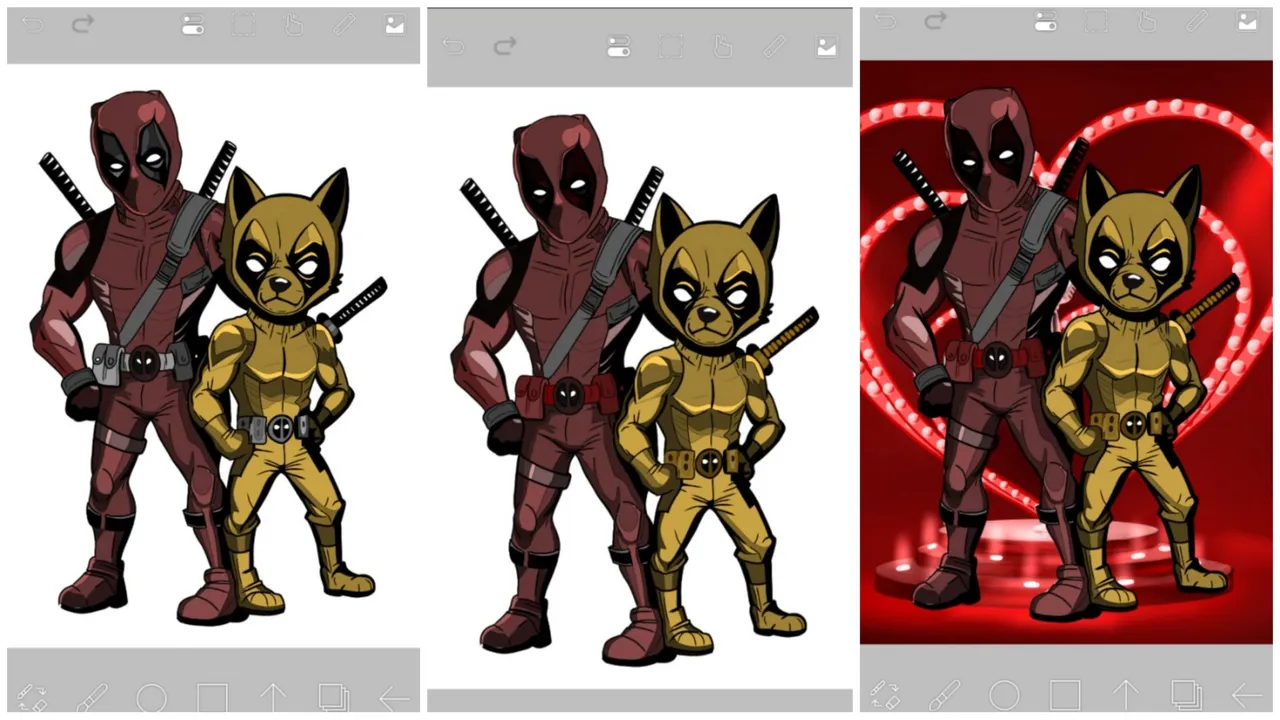This screenshot has width=1280, height=720.
Task: Click the right canvas with red heart background
Action: tap(1066, 352)
